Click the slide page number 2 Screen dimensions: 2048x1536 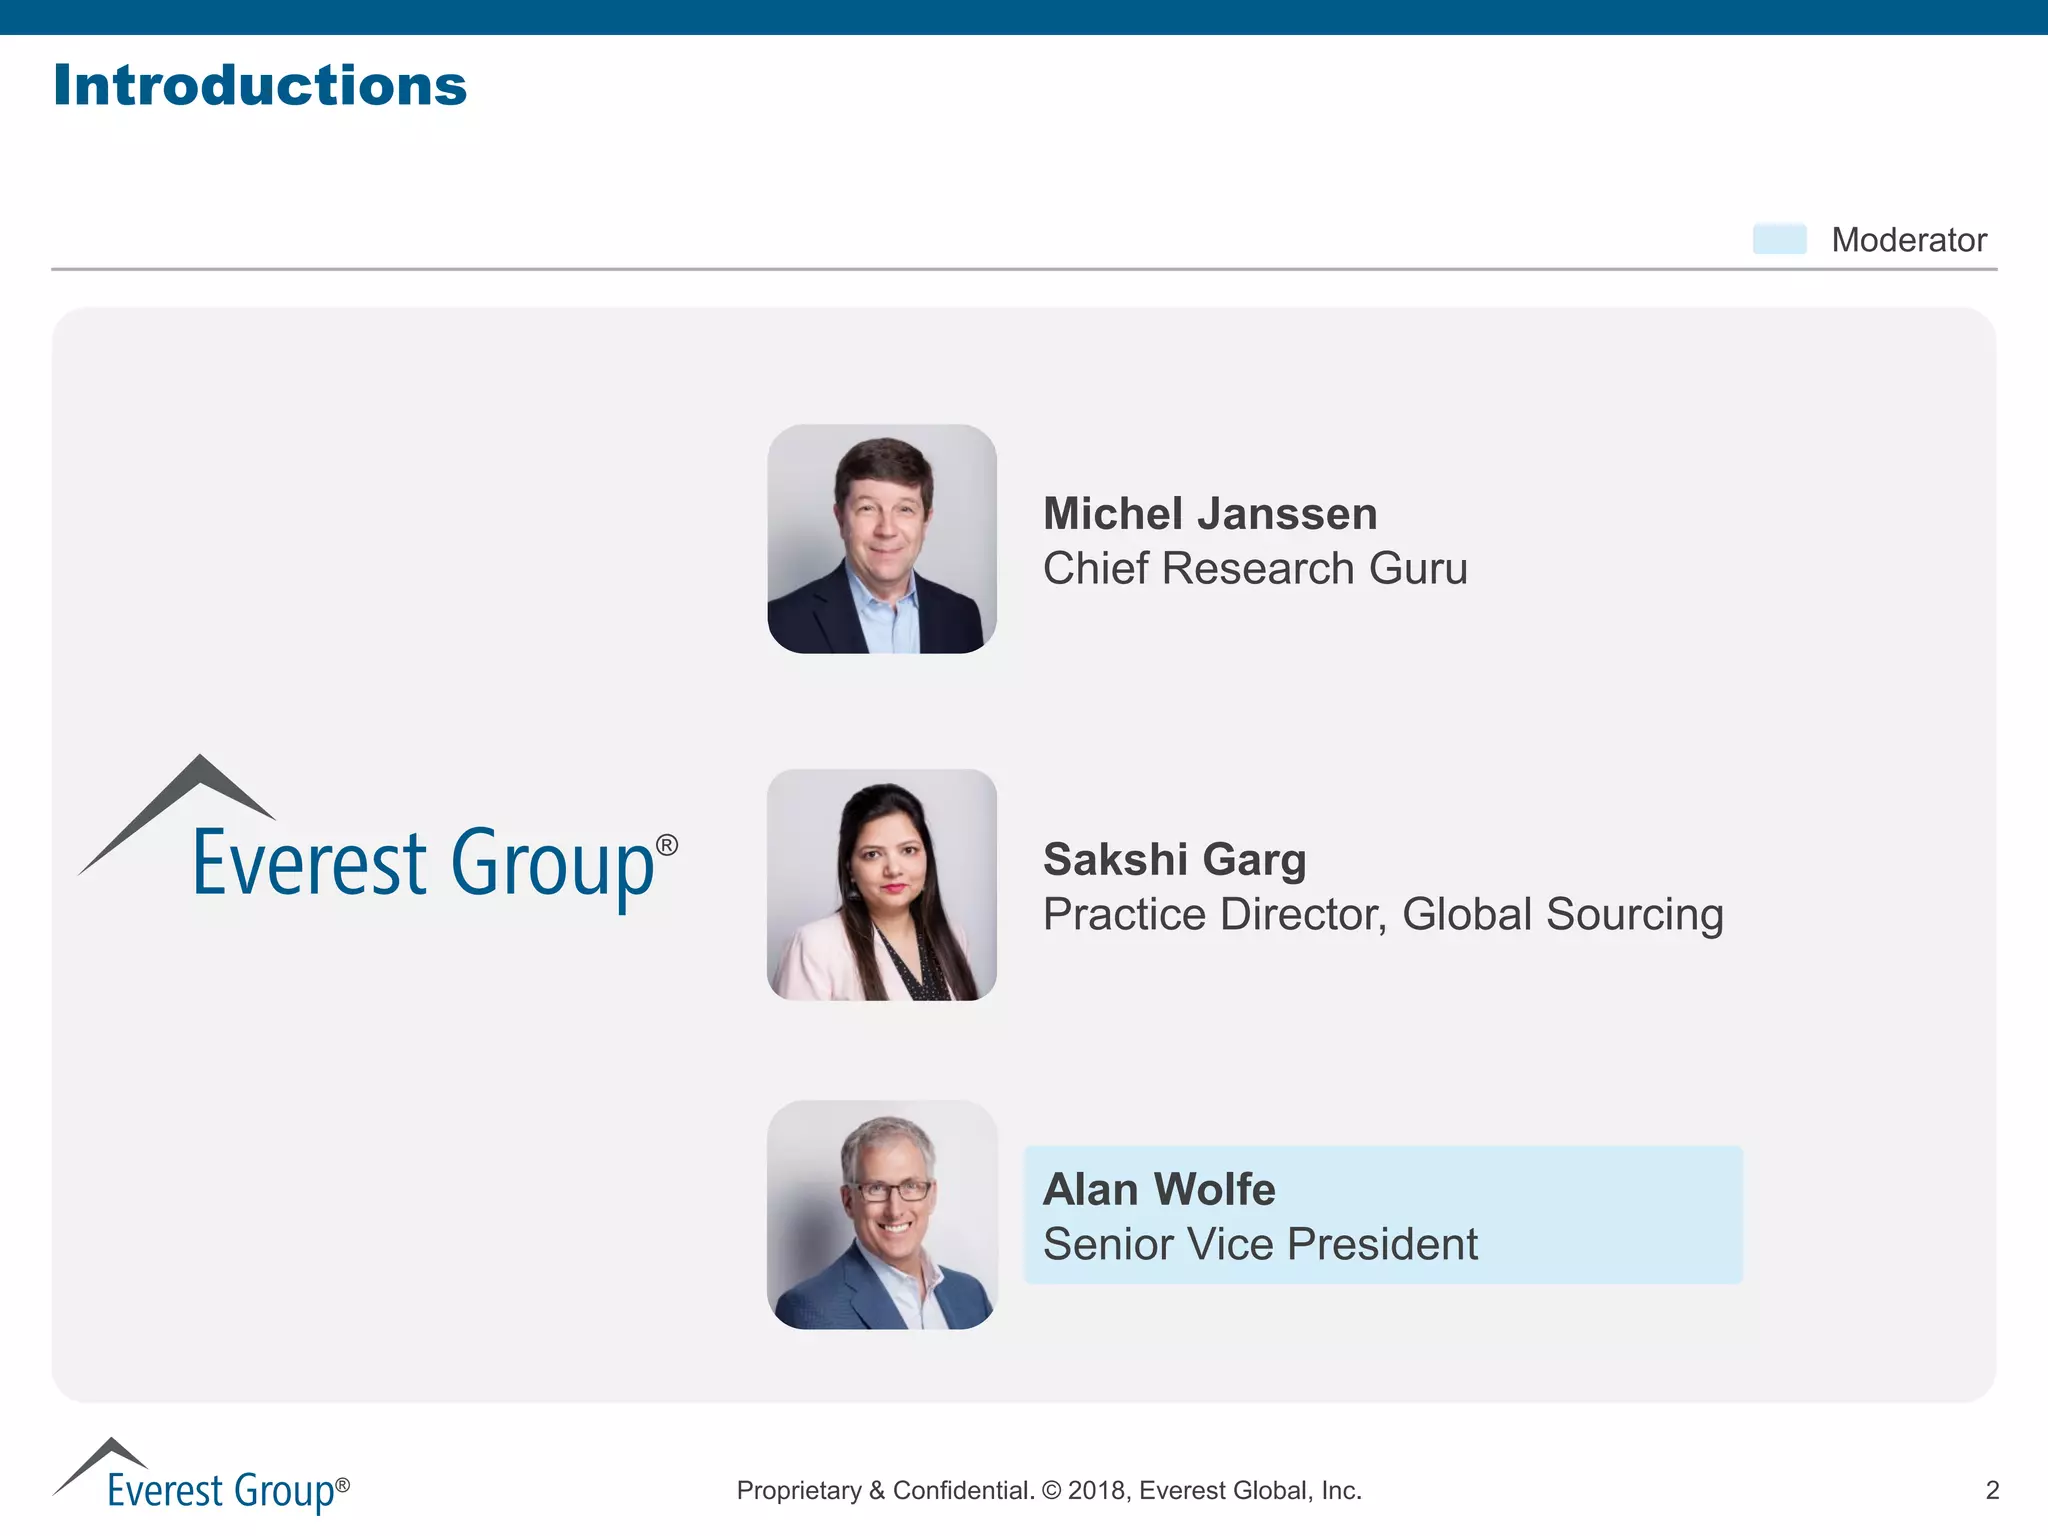pyautogui.click(x=1991, y=1491)
